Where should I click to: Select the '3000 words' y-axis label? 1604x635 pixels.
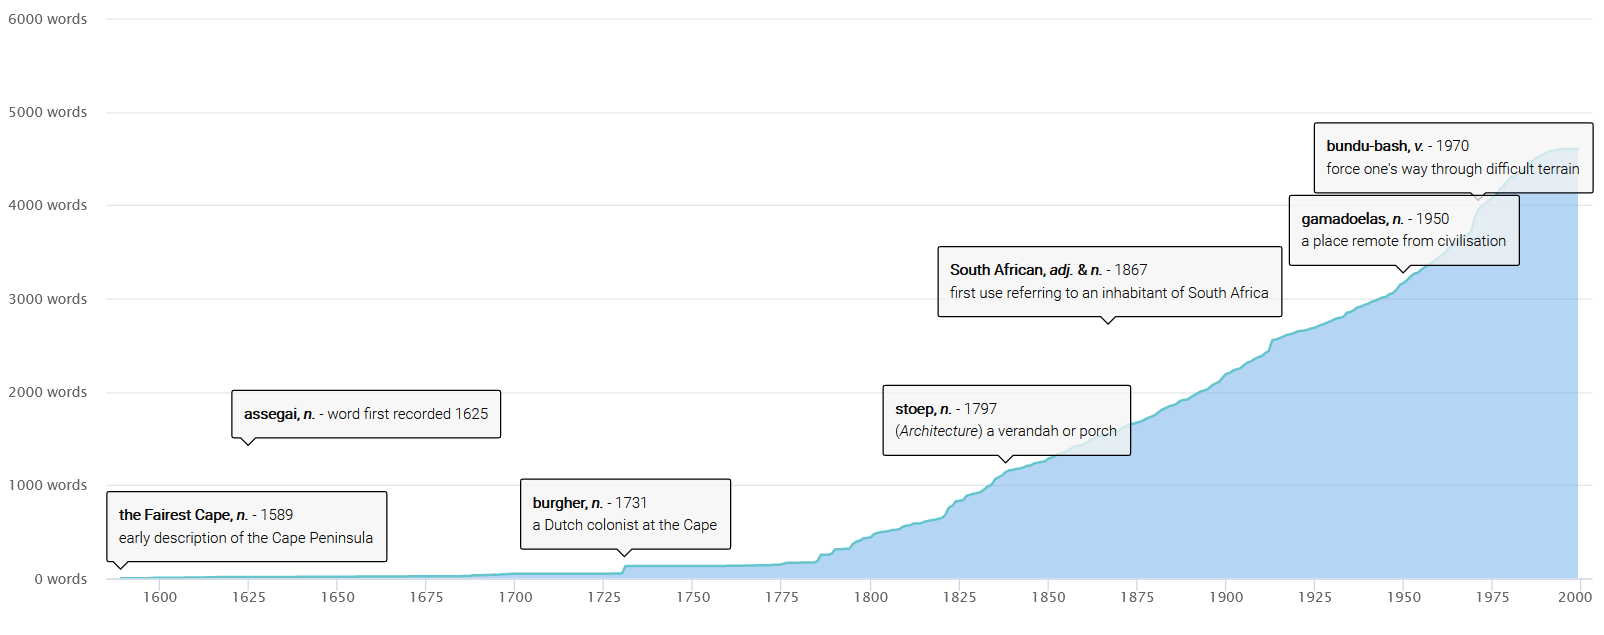click(x=48, y=299)
